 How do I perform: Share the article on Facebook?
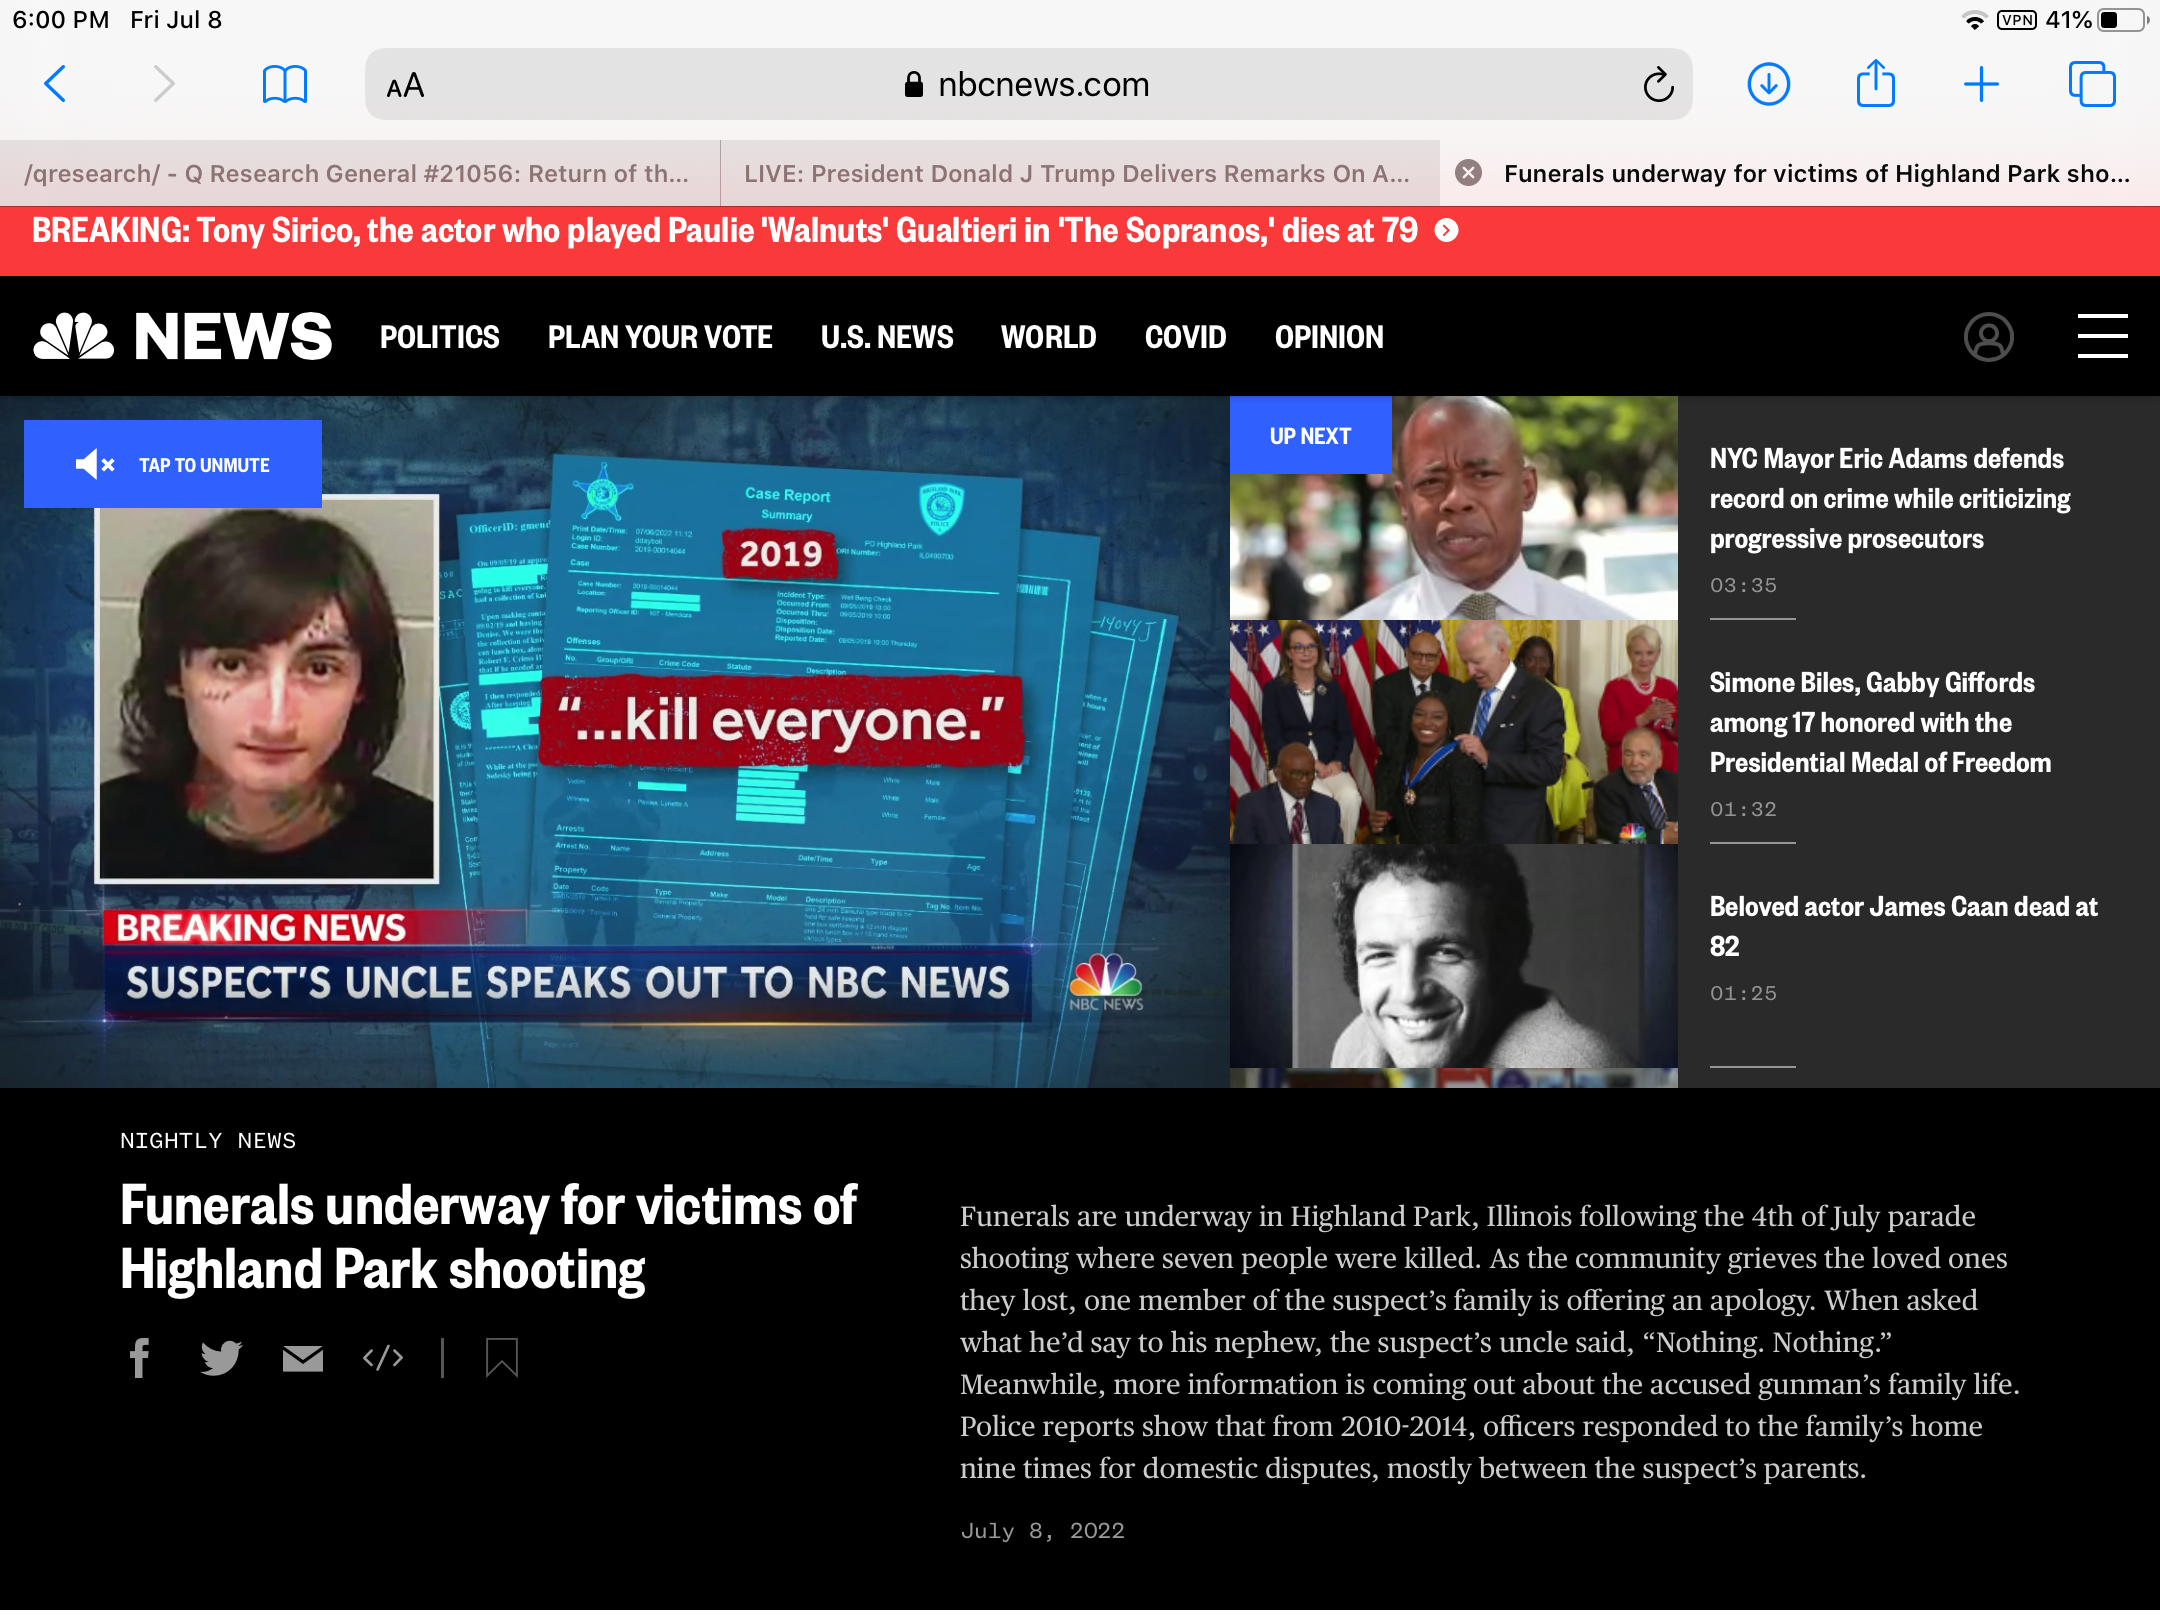[140, 1358]
